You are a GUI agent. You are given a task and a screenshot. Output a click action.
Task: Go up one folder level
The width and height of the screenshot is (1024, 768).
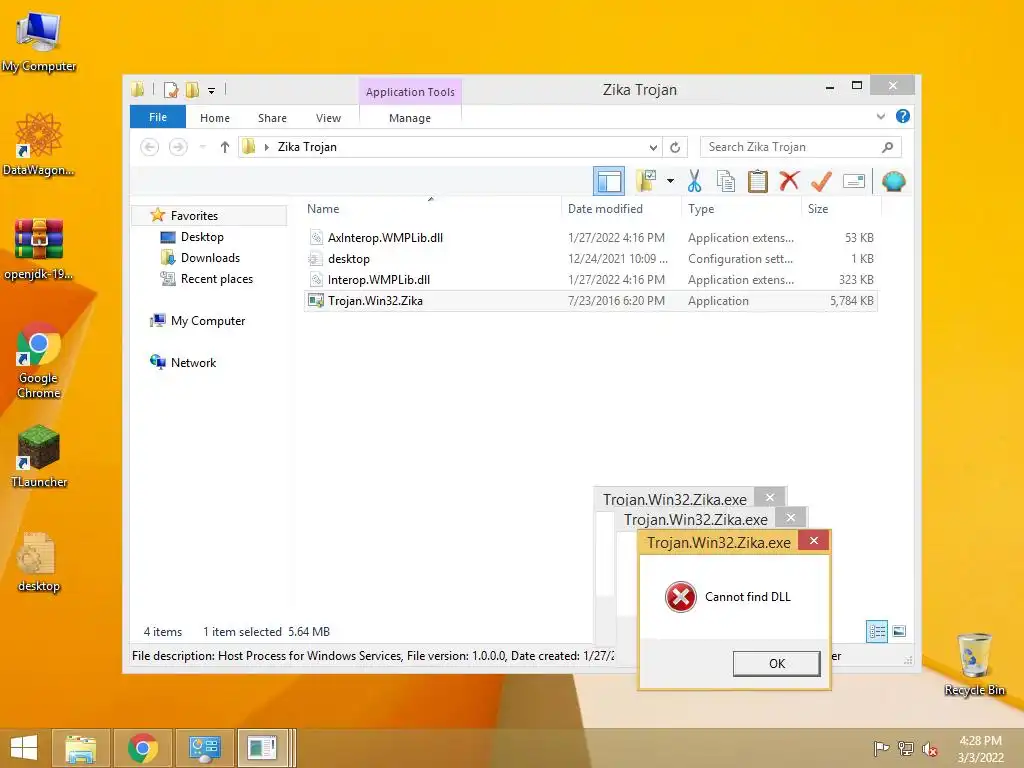point(225,147)
